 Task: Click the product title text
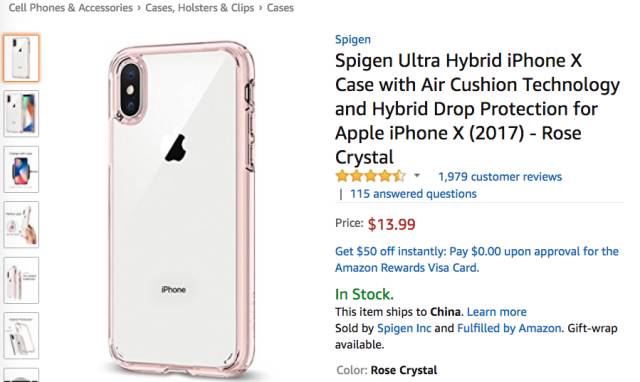click(478, 109)
